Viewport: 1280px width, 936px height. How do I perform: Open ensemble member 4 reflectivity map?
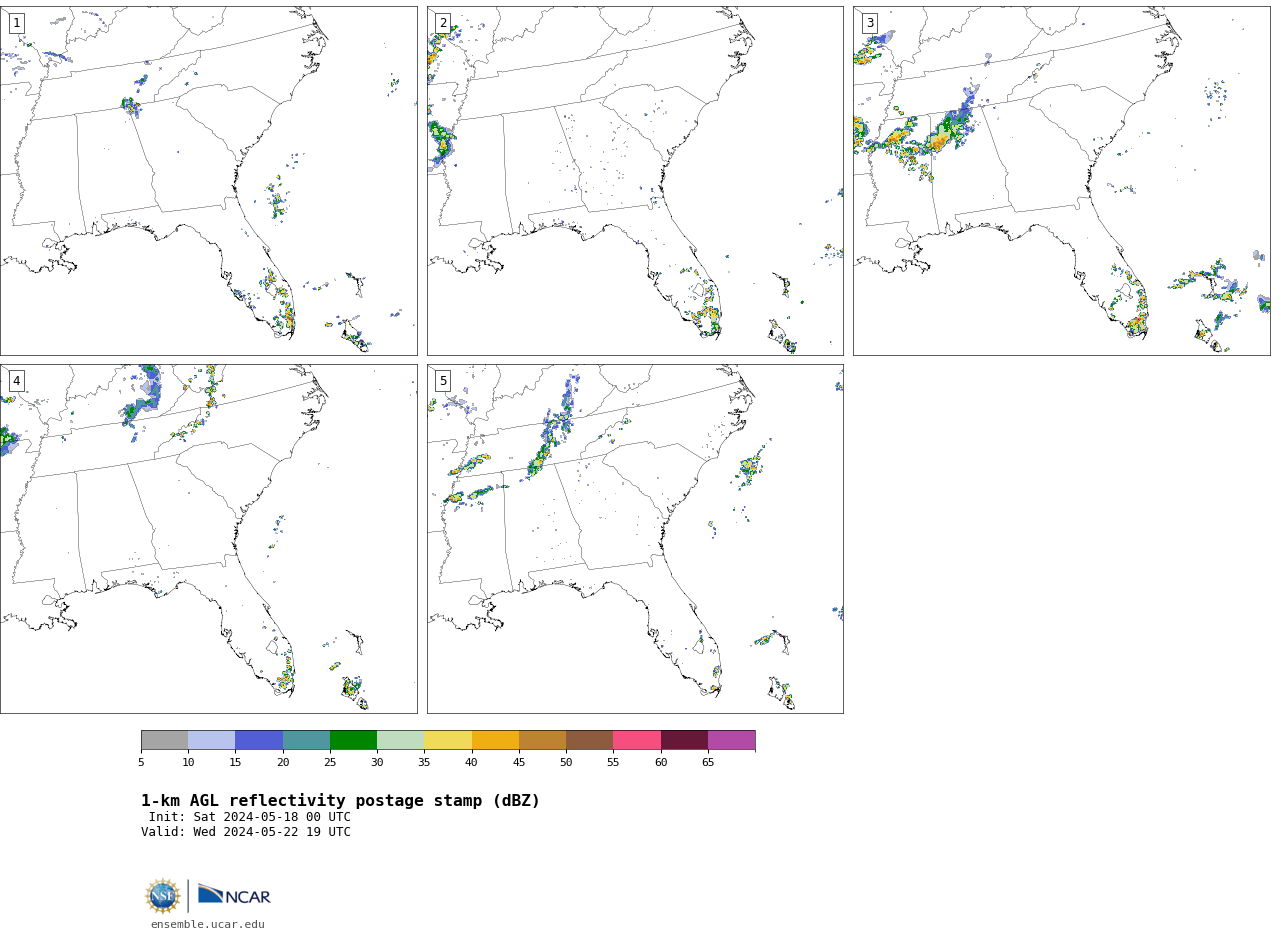coord(208,539)
